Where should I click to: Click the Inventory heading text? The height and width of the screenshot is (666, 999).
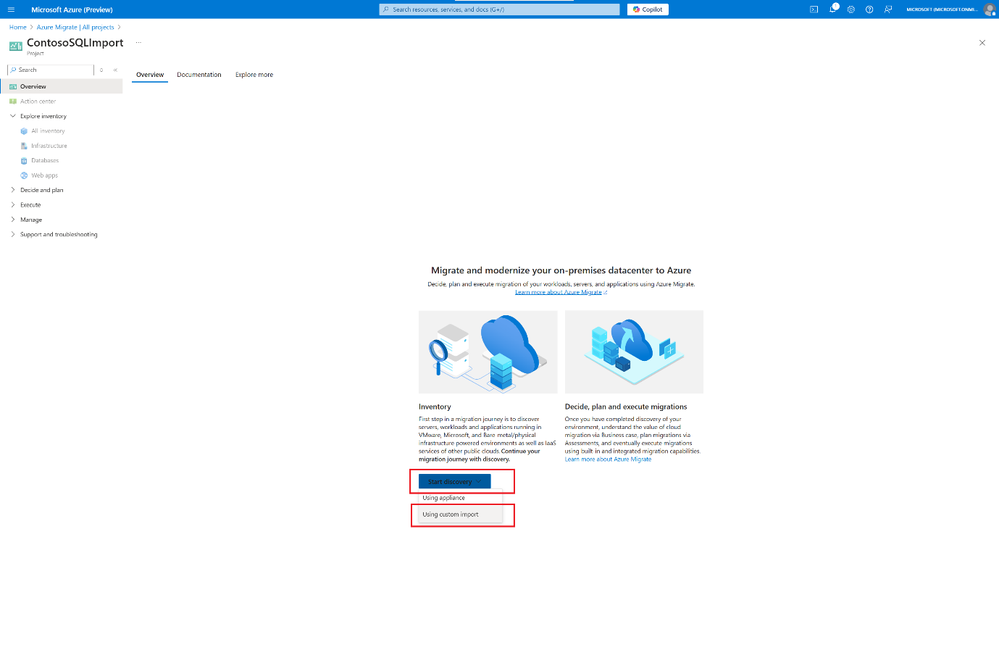435,407
